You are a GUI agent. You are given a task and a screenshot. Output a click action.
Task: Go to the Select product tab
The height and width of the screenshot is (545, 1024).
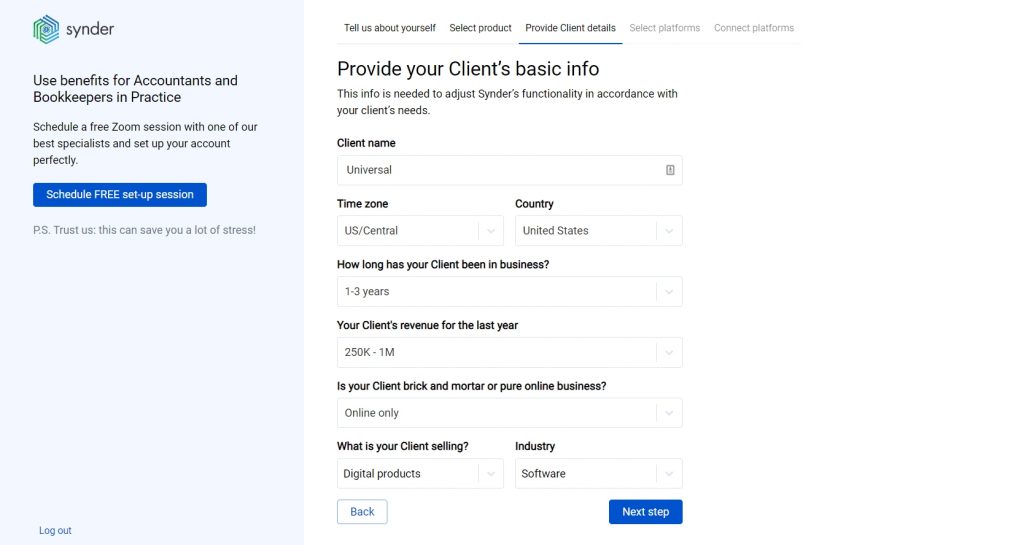tap(480, 28)
